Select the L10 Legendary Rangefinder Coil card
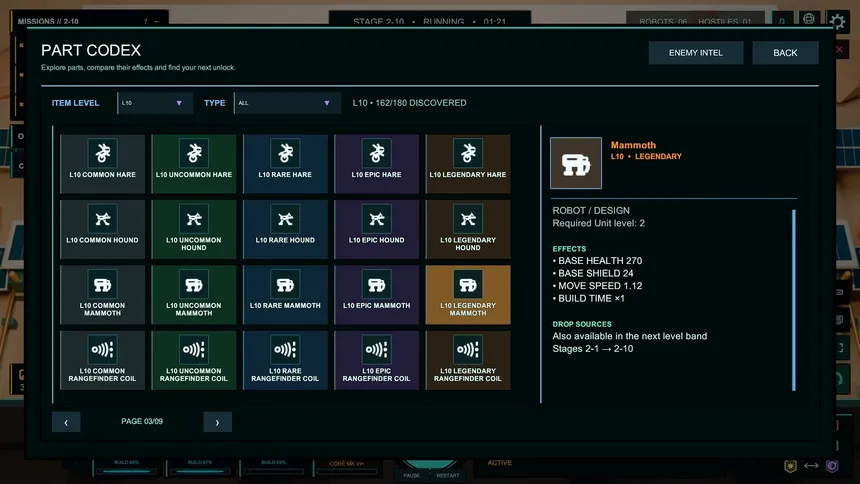This screenshot has height=484, width=860. tap(468, 360)
